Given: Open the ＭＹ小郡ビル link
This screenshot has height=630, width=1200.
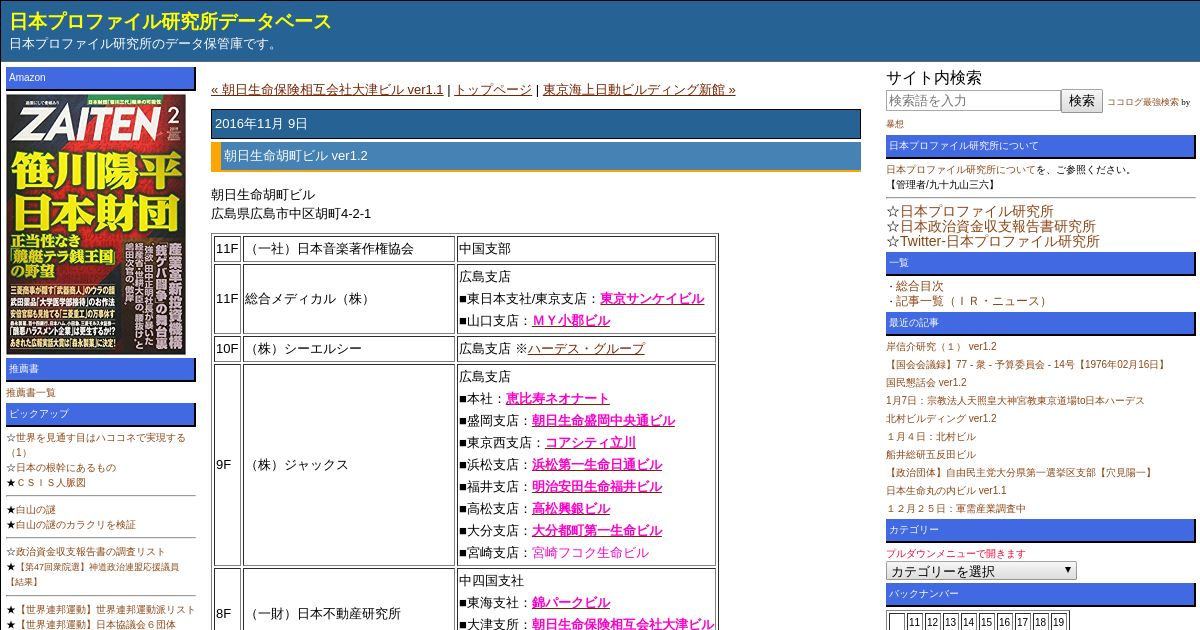Looking at the screenshot, I should tap(571, 320).
